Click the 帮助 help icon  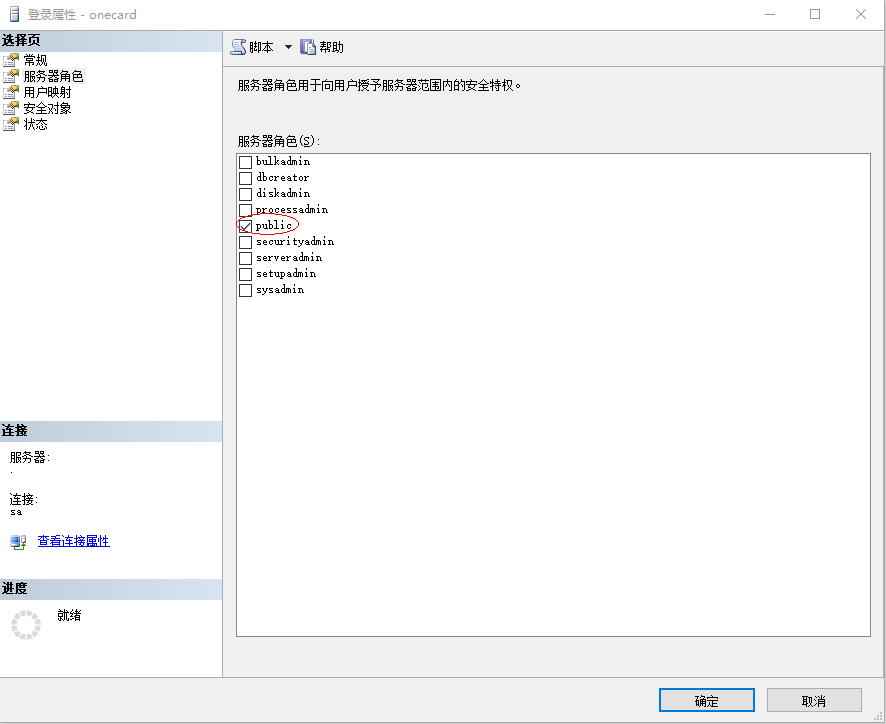308,47
